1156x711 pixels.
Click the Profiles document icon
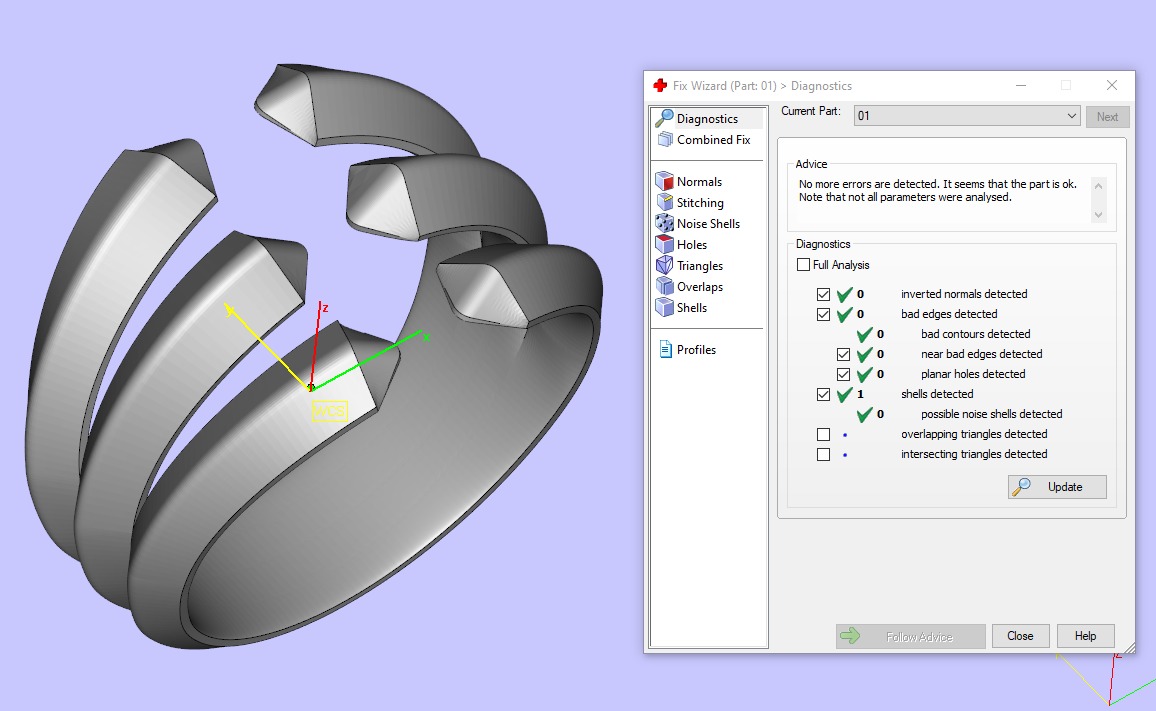point(665,350)
